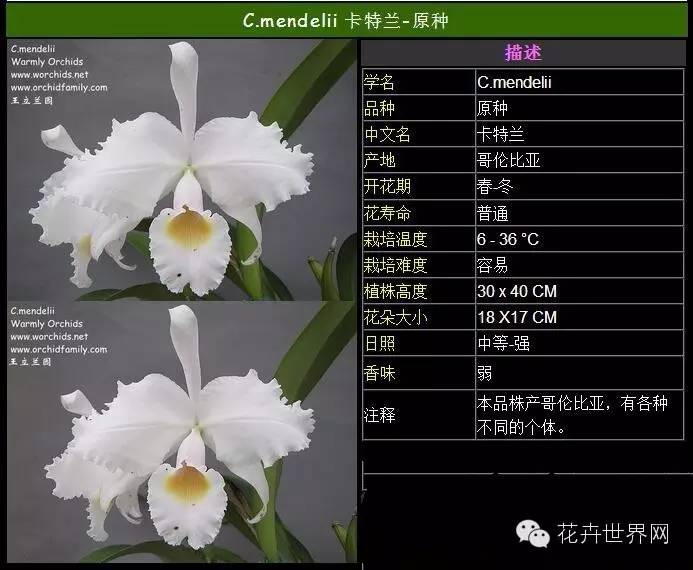Select the 产地 row label
The image size is (693, 570).
[379, 160]
